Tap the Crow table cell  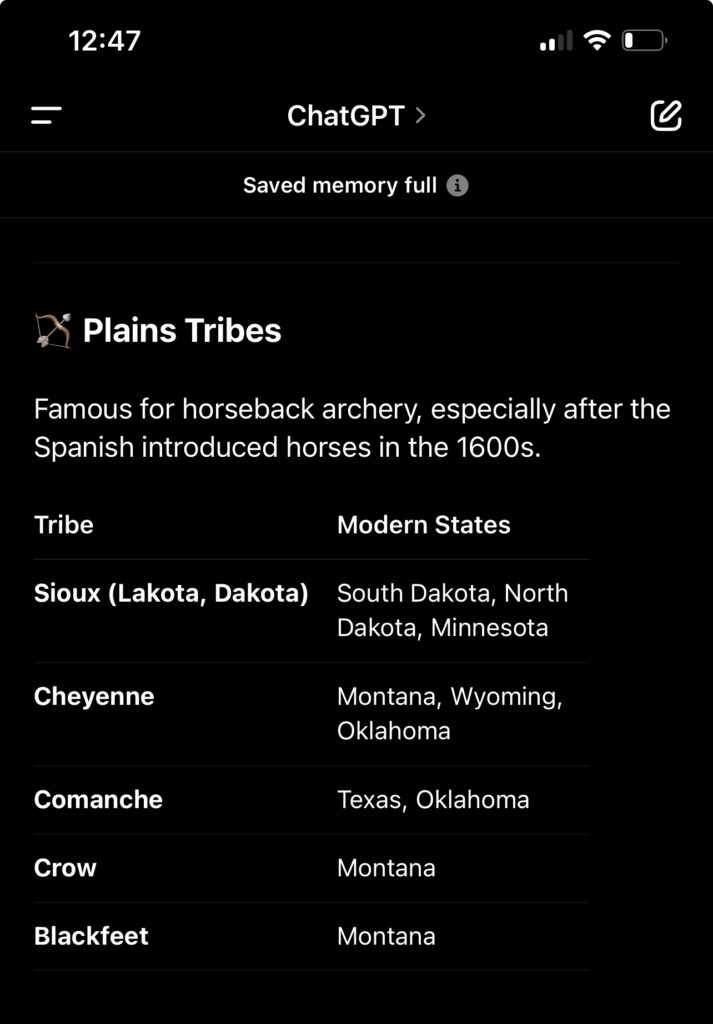65,867
